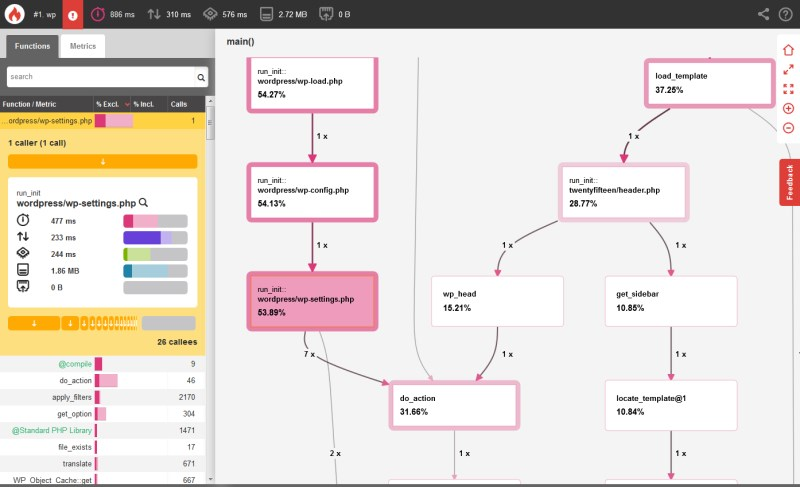
Task: Click magnifier icon beside wordpress/wp-settings.php
Action: 143,202
